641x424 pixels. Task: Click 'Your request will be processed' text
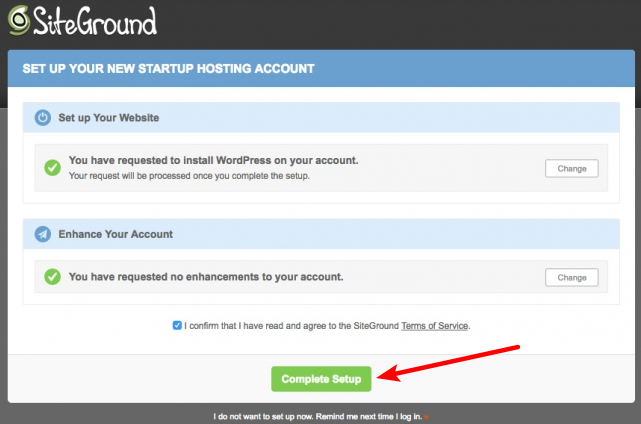pyautogui.click(x=189, y=176)
